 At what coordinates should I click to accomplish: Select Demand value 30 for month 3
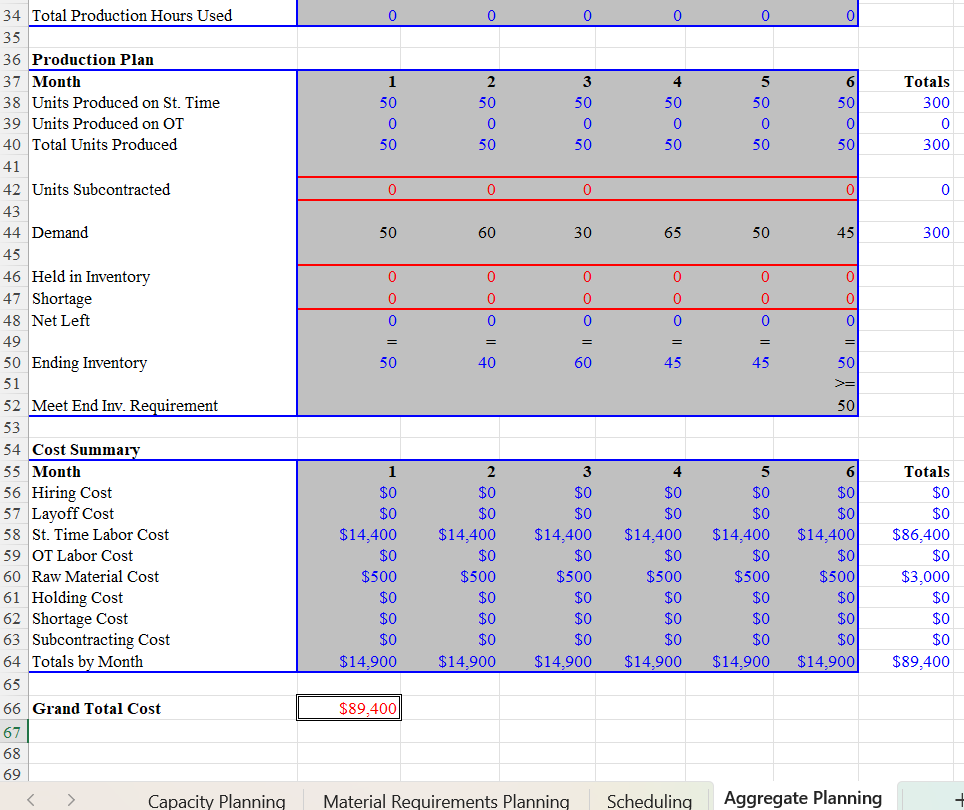[583, 233]
